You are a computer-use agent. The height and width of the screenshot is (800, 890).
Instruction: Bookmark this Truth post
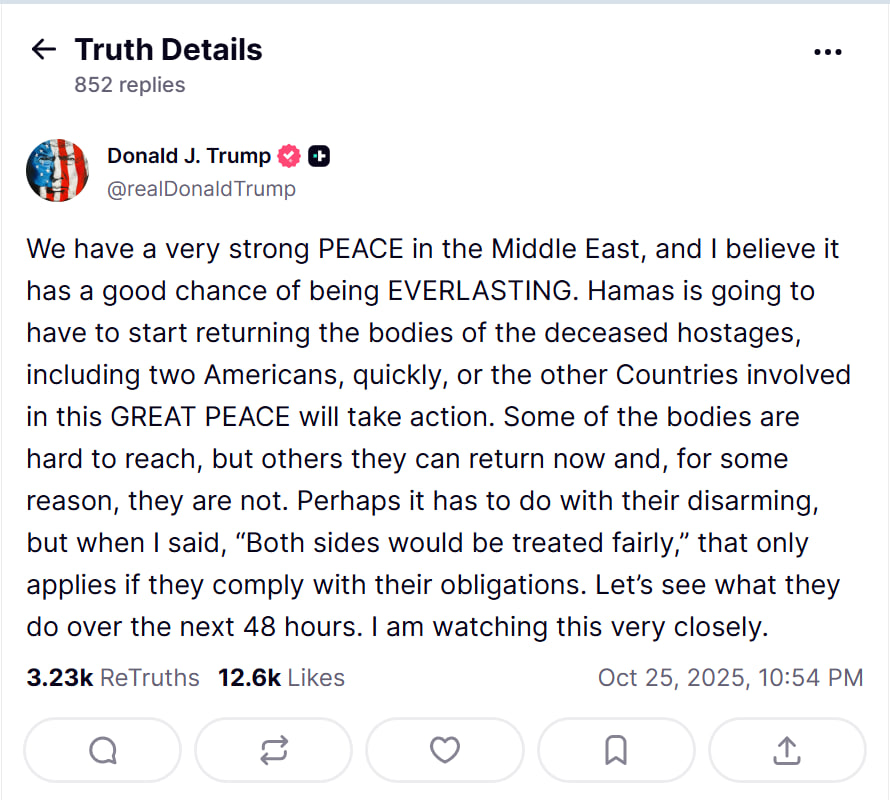[616, 749]
